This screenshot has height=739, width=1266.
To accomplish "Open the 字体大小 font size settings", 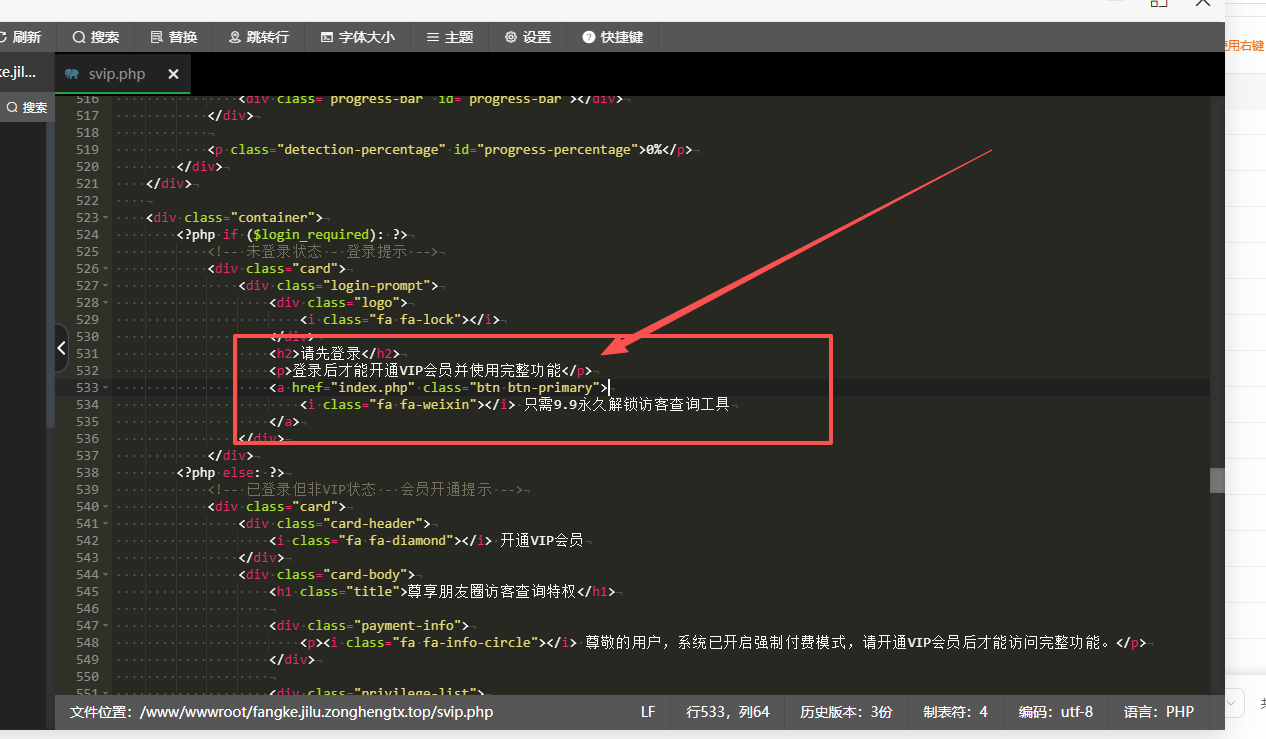I will click(x=356, y=36).
